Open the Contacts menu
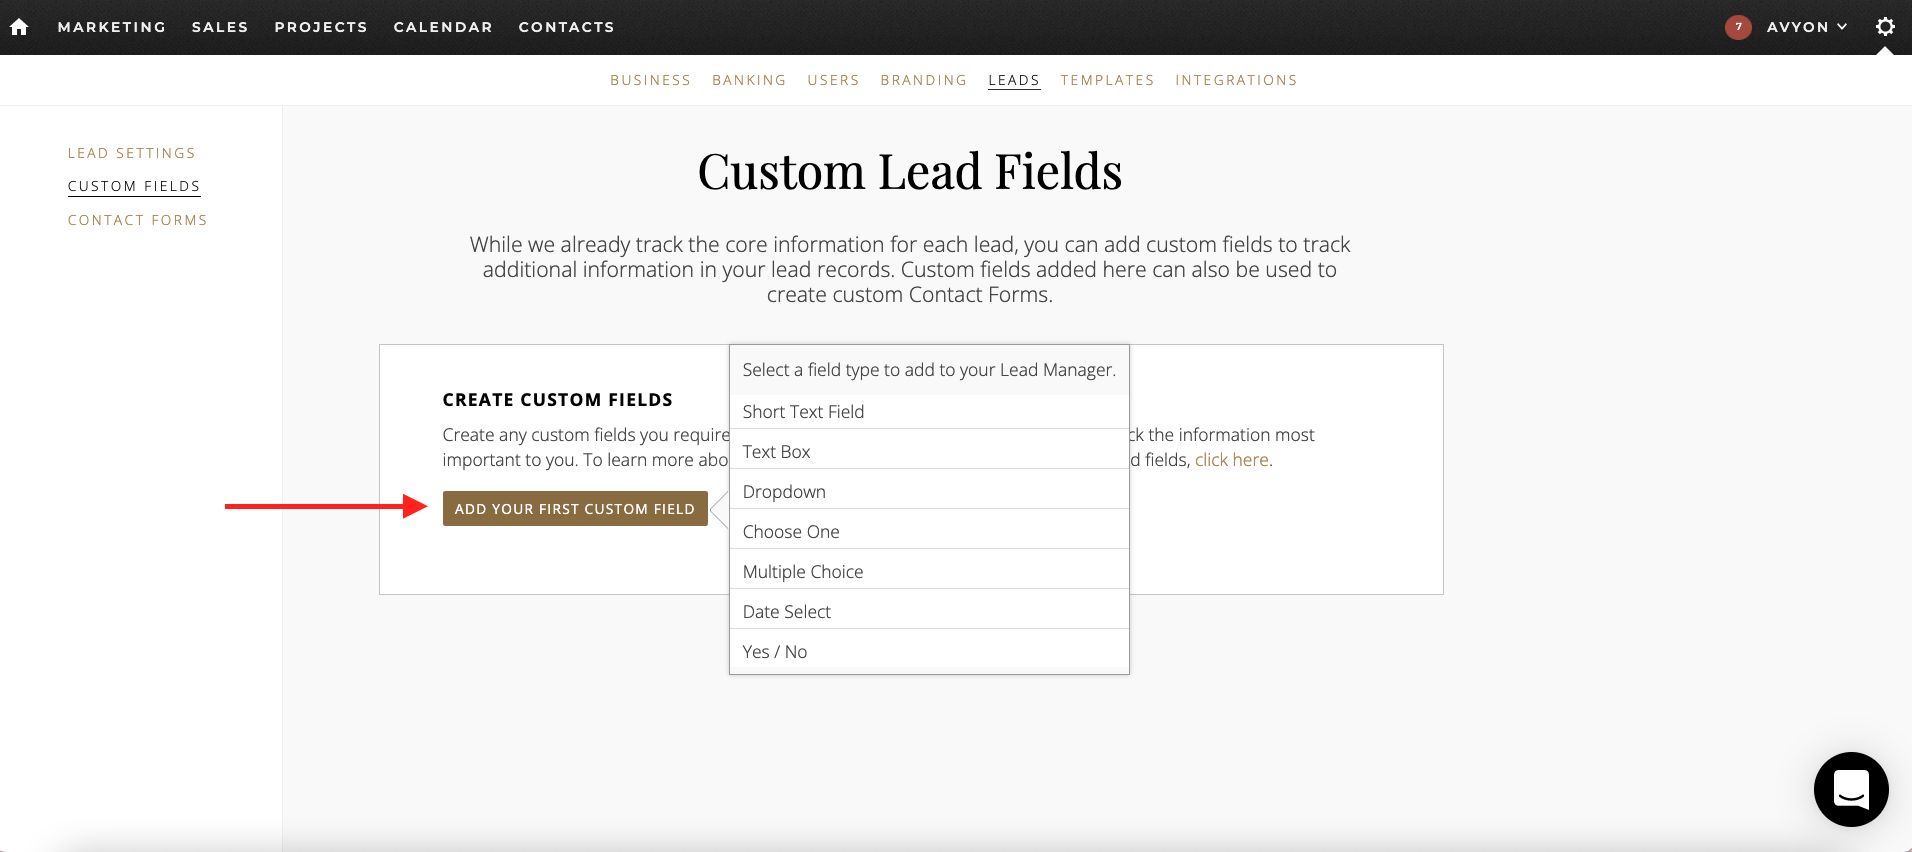This screenshot has height=852, width=1912. (x=566, y=27)
